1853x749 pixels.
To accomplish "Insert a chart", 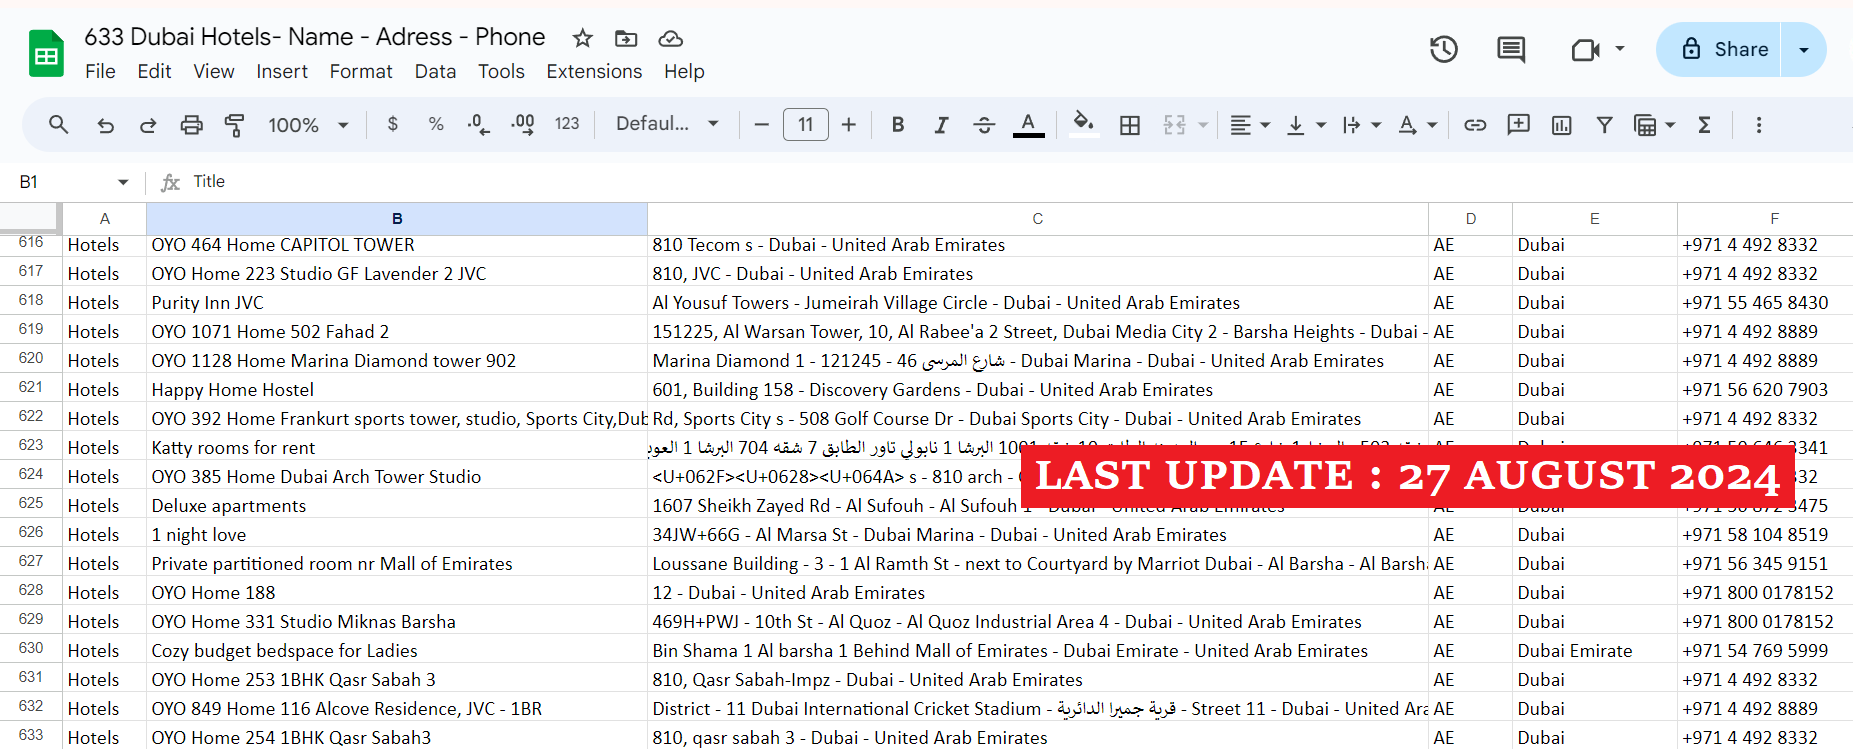I will pos(1561,125).
